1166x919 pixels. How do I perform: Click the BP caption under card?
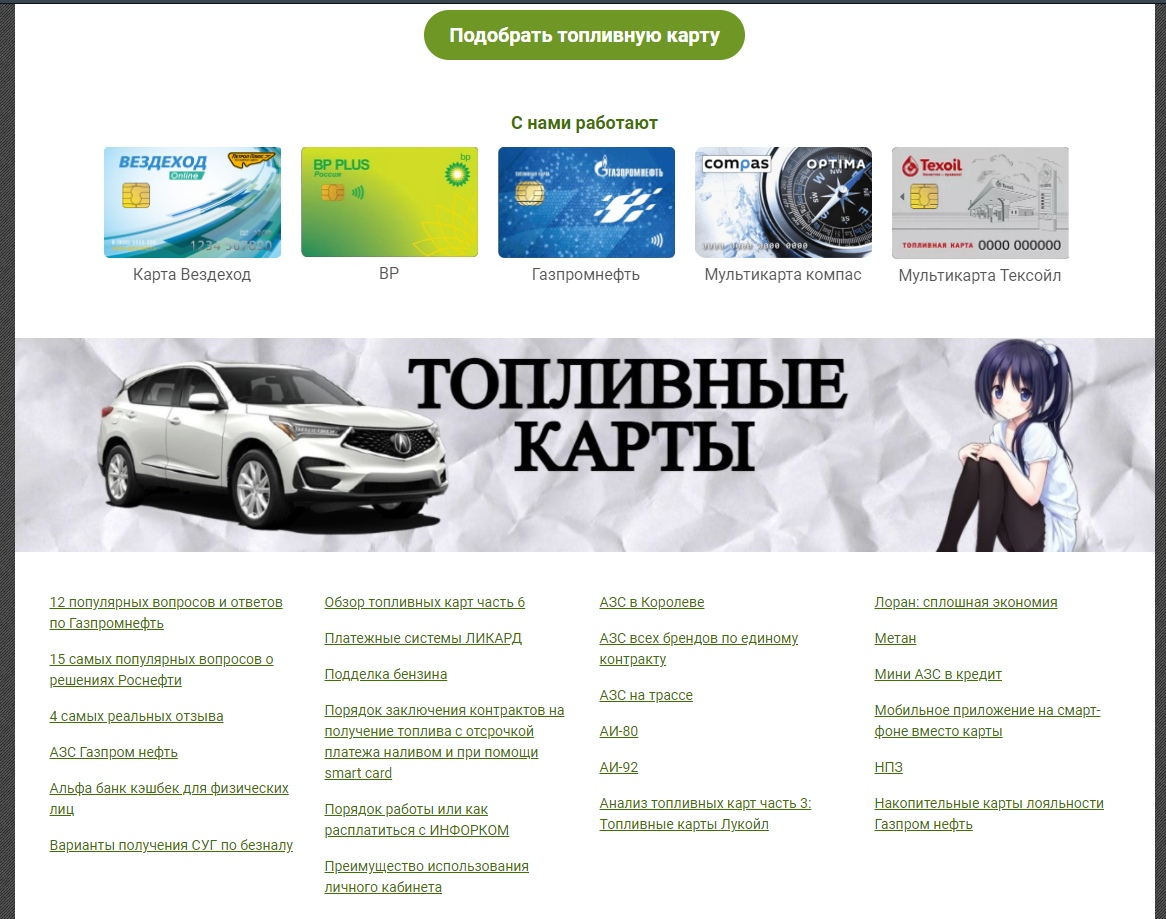click(389, 273)
